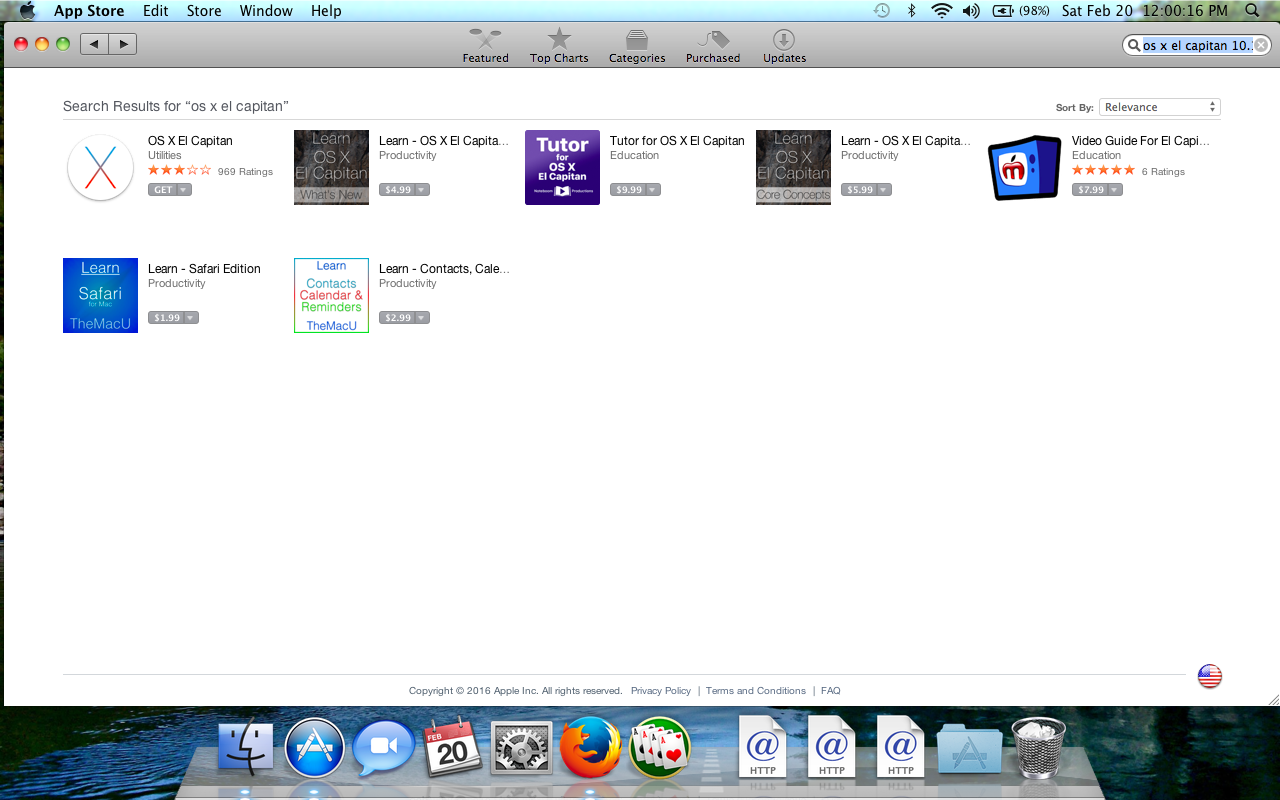Open the Wi-Fi menu bar icon
Screen dimensions: 1280x800
(941, 11)
